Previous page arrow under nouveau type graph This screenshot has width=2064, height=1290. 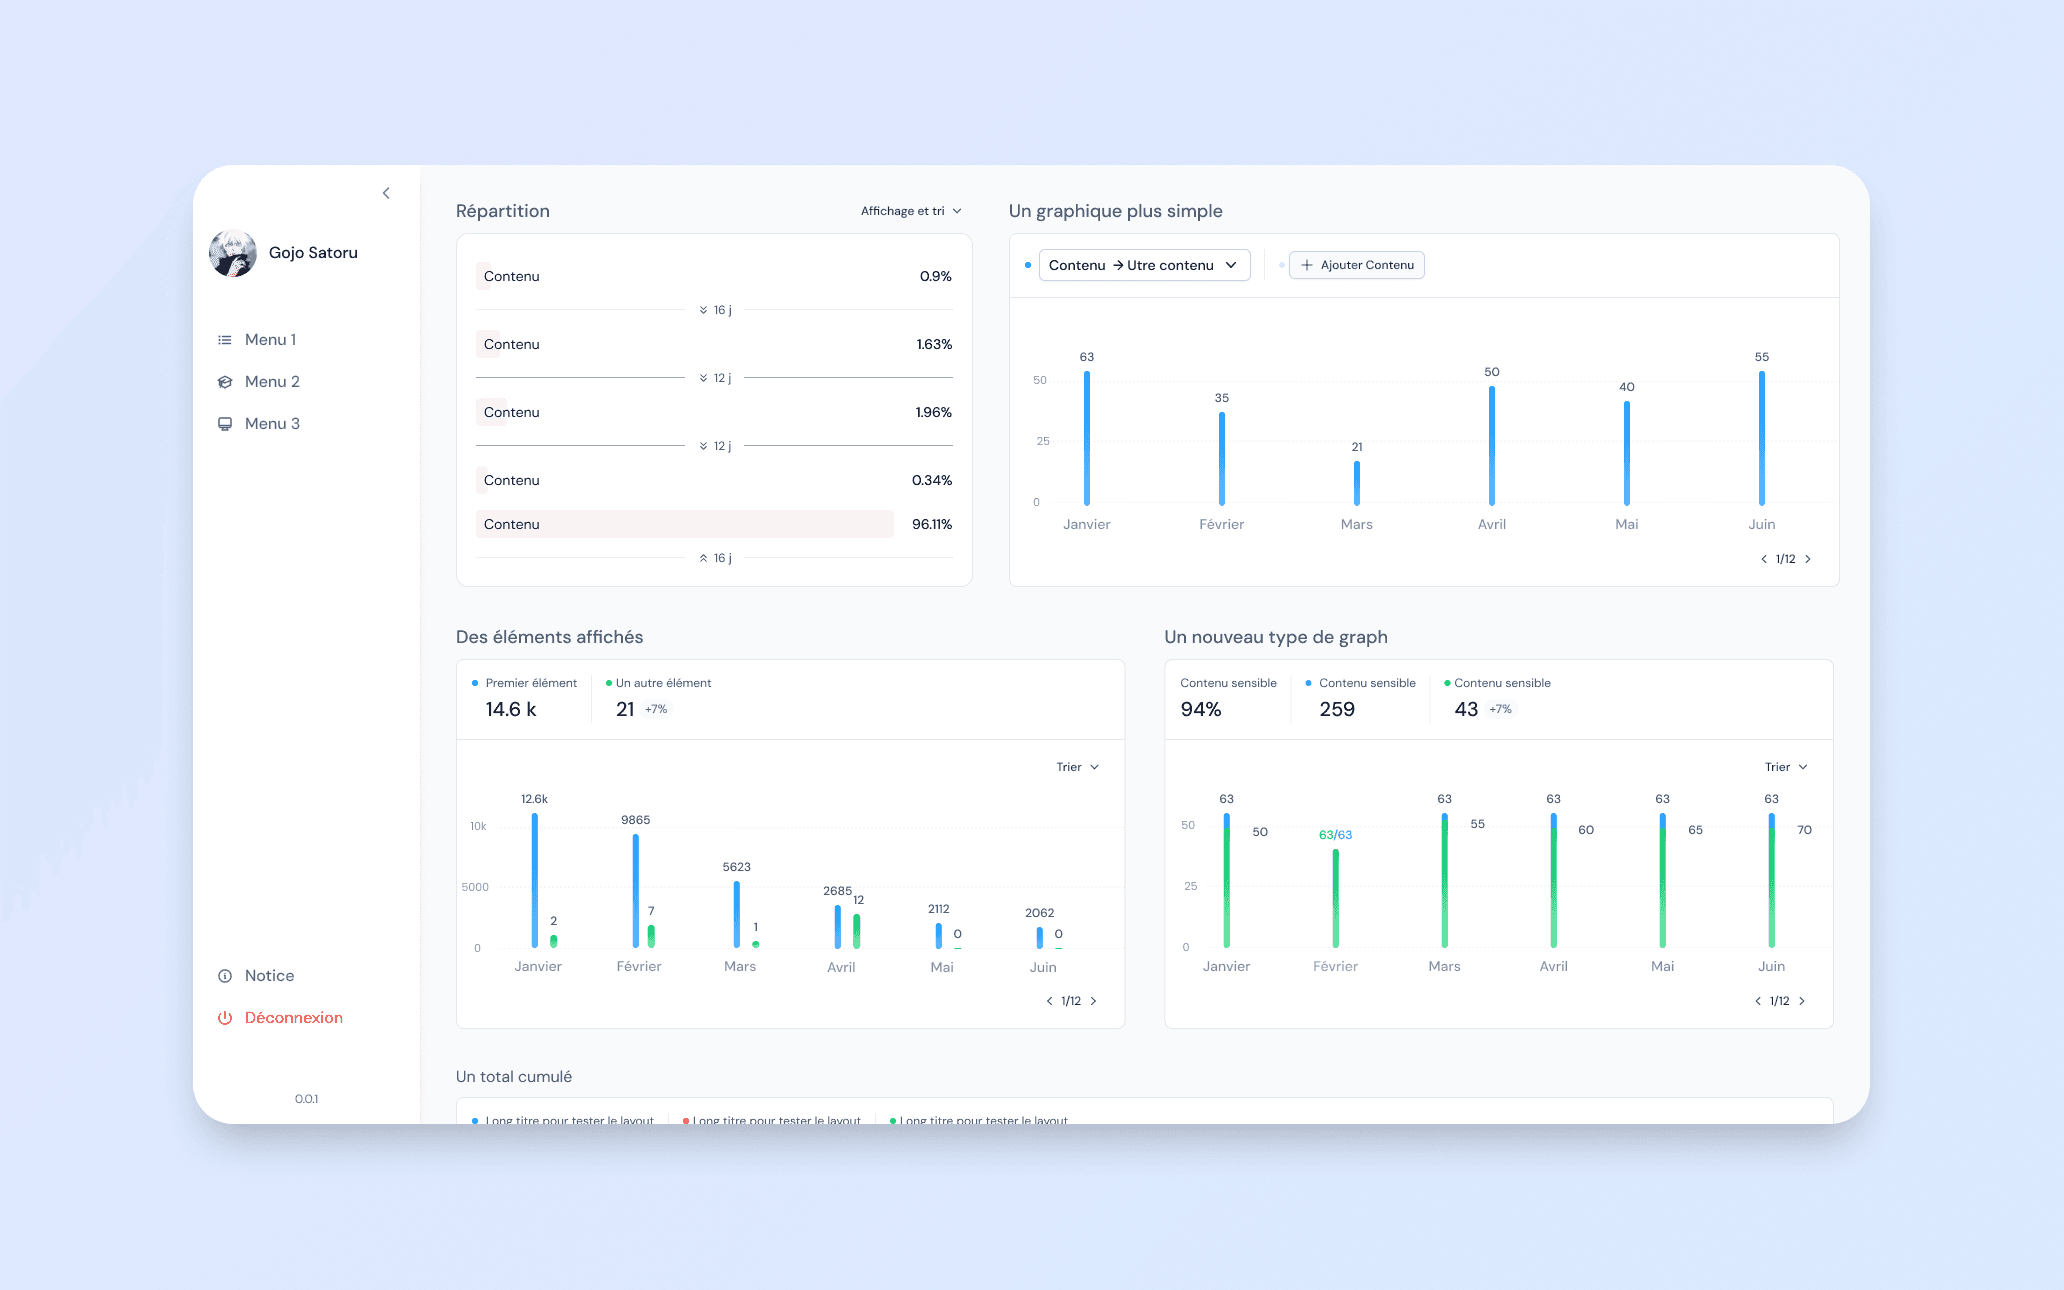pos(1758,1001)
